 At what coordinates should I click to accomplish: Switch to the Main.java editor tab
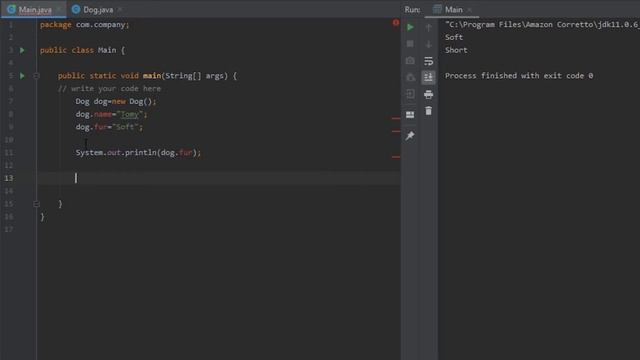point(35,9)
